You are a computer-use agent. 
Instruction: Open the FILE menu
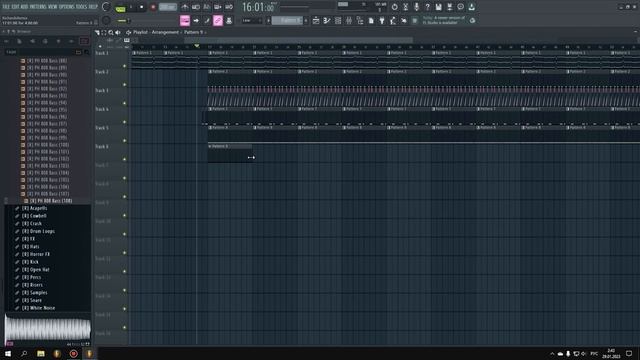pos(6,7)
